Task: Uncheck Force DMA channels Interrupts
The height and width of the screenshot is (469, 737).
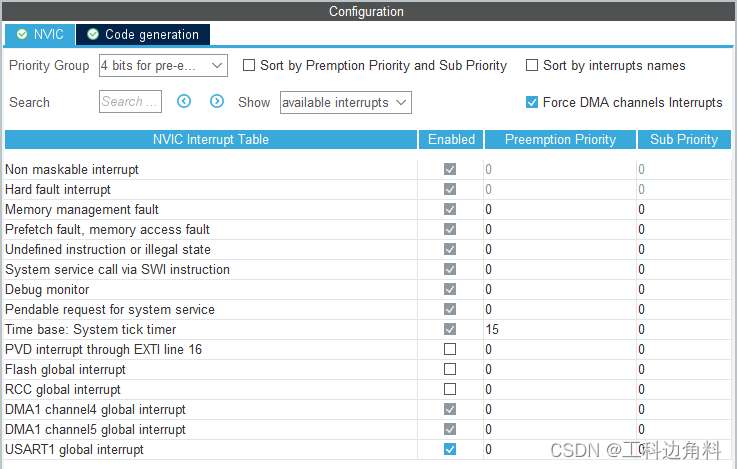Action: pyautogui.click(x=532, y=102)
